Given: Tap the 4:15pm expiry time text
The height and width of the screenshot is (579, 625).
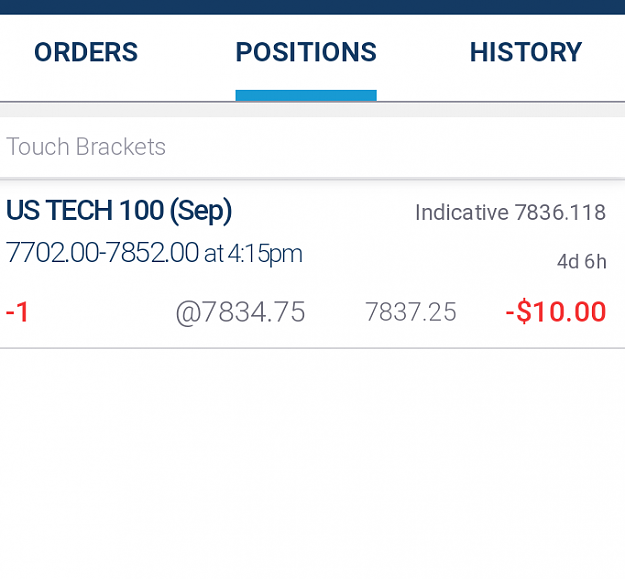Looking at the screenshot, I should pyautogui.click(x=265, y=254).
